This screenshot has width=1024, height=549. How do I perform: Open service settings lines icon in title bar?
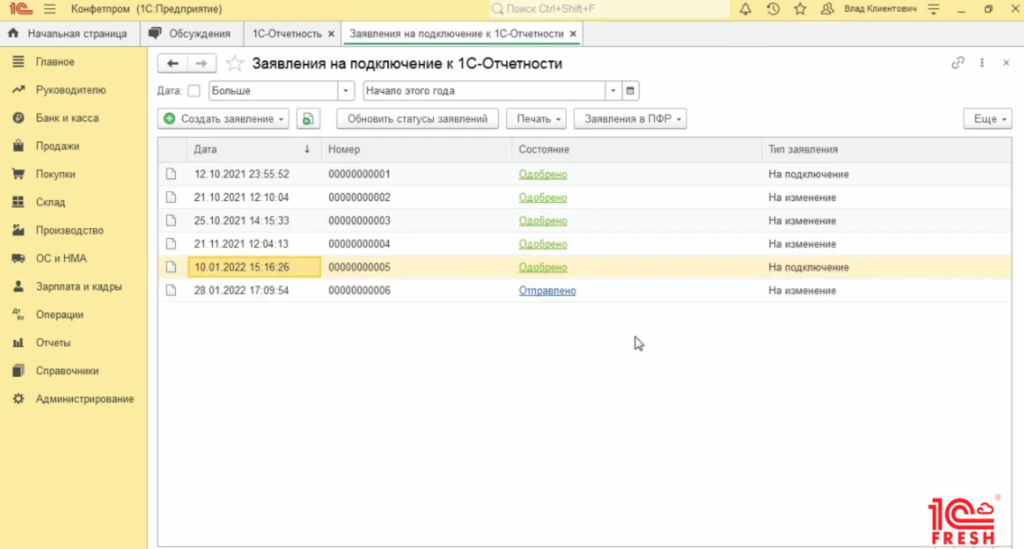point(934,9)
